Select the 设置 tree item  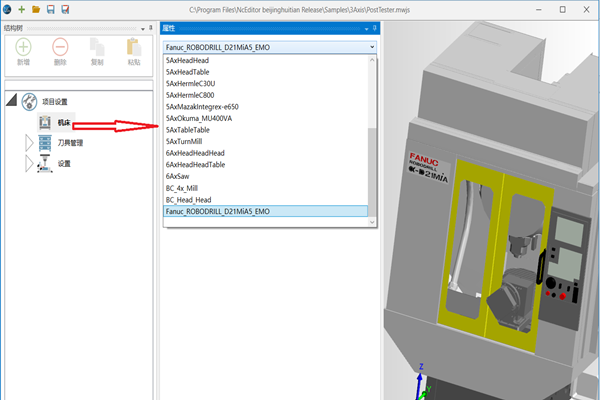(64, 164)
